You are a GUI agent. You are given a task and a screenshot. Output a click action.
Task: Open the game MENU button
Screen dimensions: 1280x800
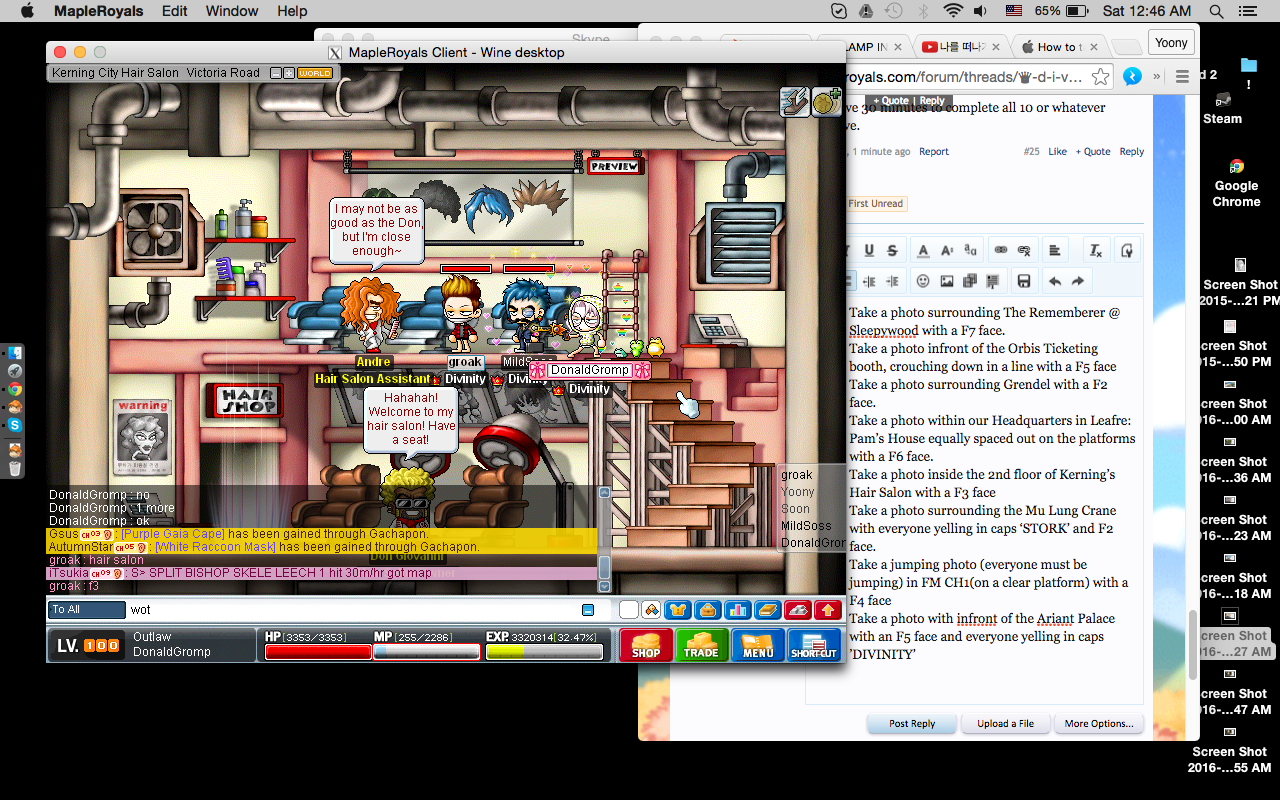(757, 645)
